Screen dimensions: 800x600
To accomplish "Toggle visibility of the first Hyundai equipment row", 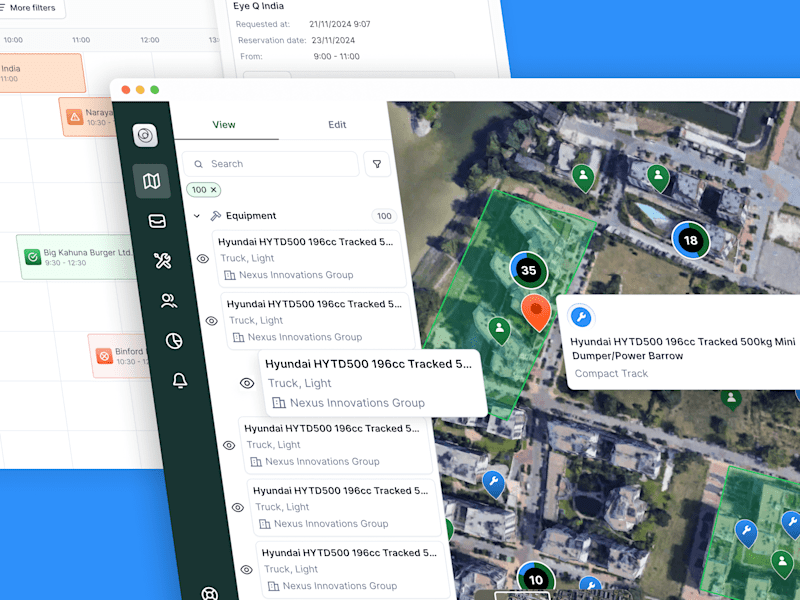I will tap(203, 259).
